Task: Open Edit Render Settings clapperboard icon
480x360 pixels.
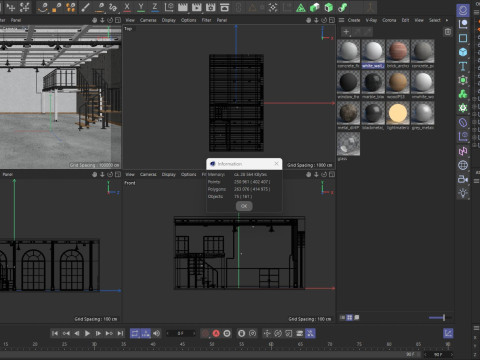Action: (211, 7)
